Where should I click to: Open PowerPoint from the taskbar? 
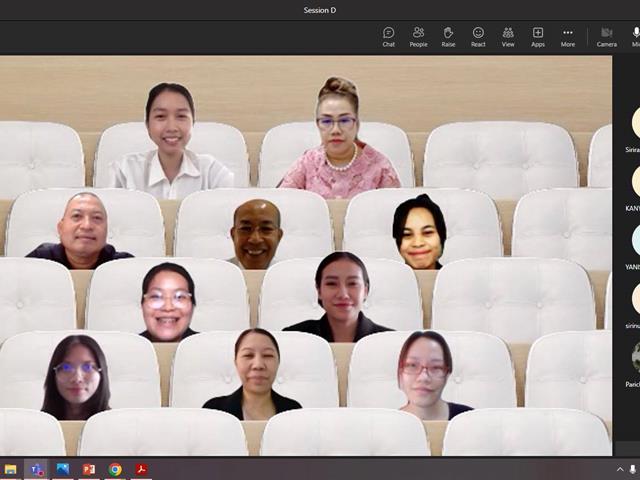point(89,469)
